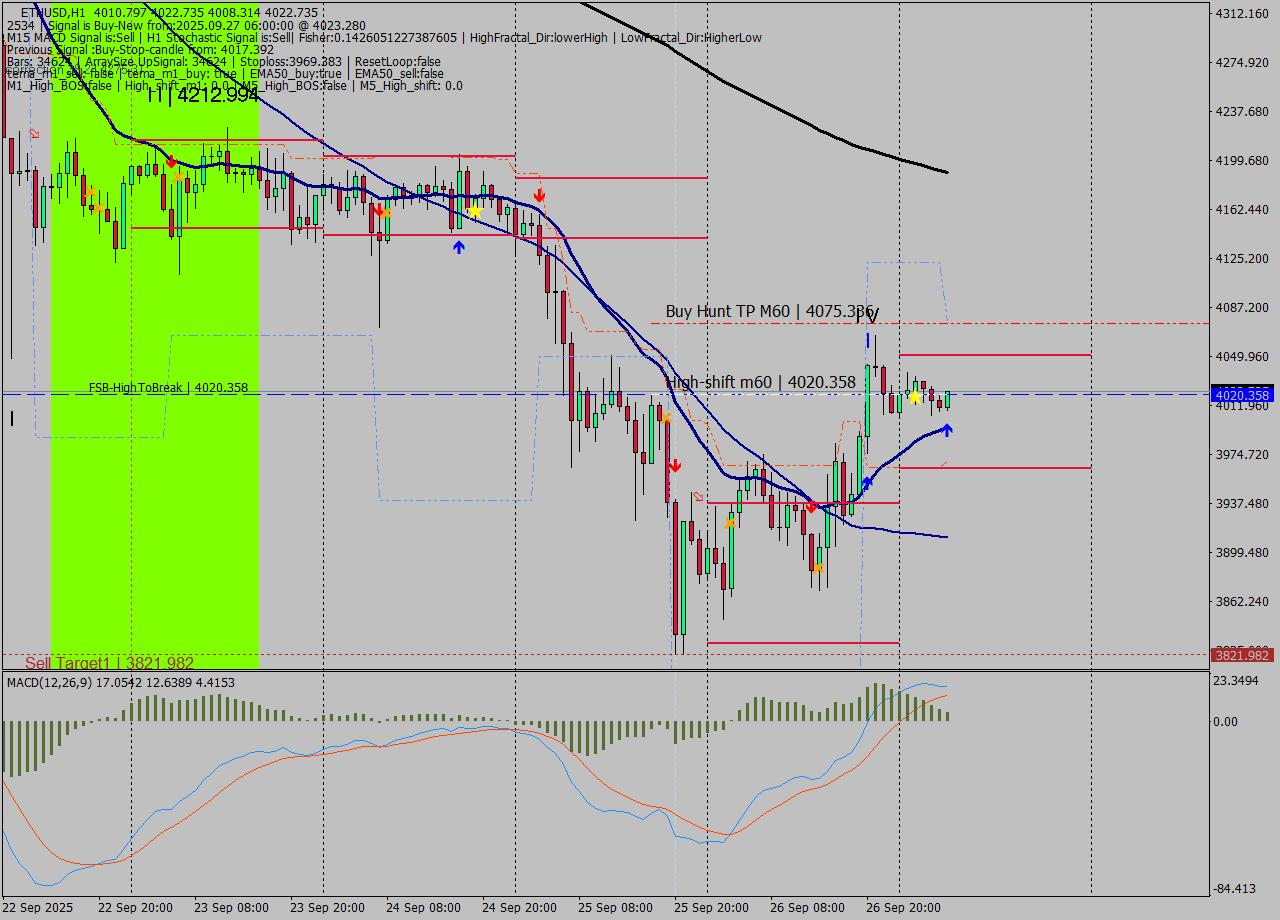Select the FSB-HighToBreak 4020.358 label

pos(168,388)
